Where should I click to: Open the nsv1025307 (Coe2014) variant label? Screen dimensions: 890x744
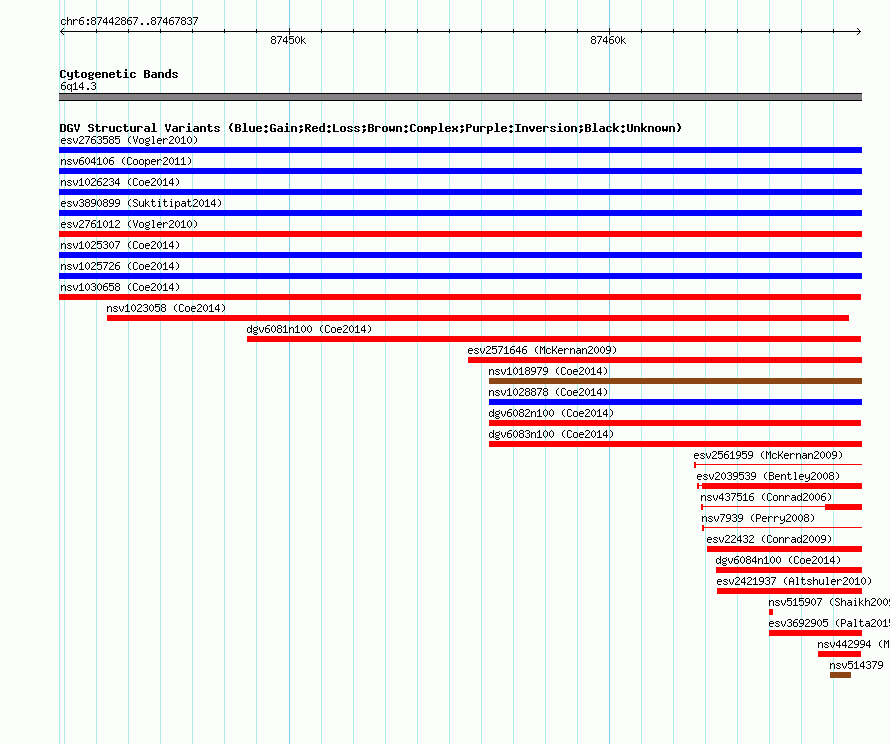coord(120,245)
